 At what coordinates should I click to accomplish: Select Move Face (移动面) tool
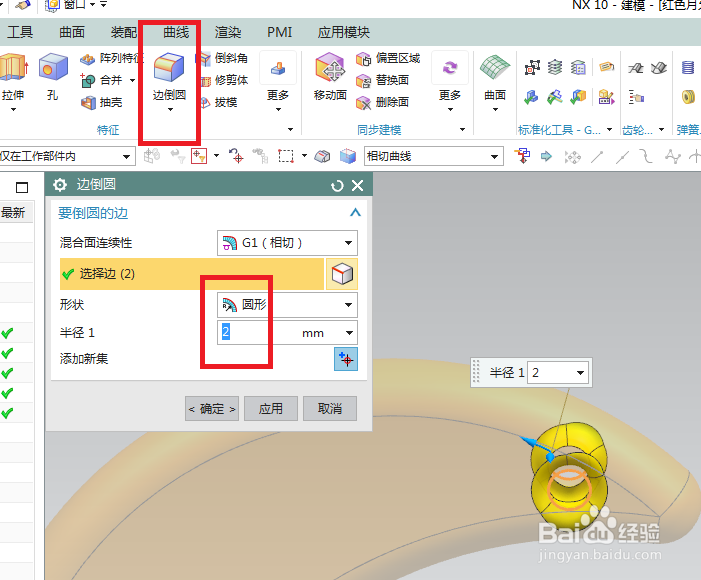coord(330,76)
